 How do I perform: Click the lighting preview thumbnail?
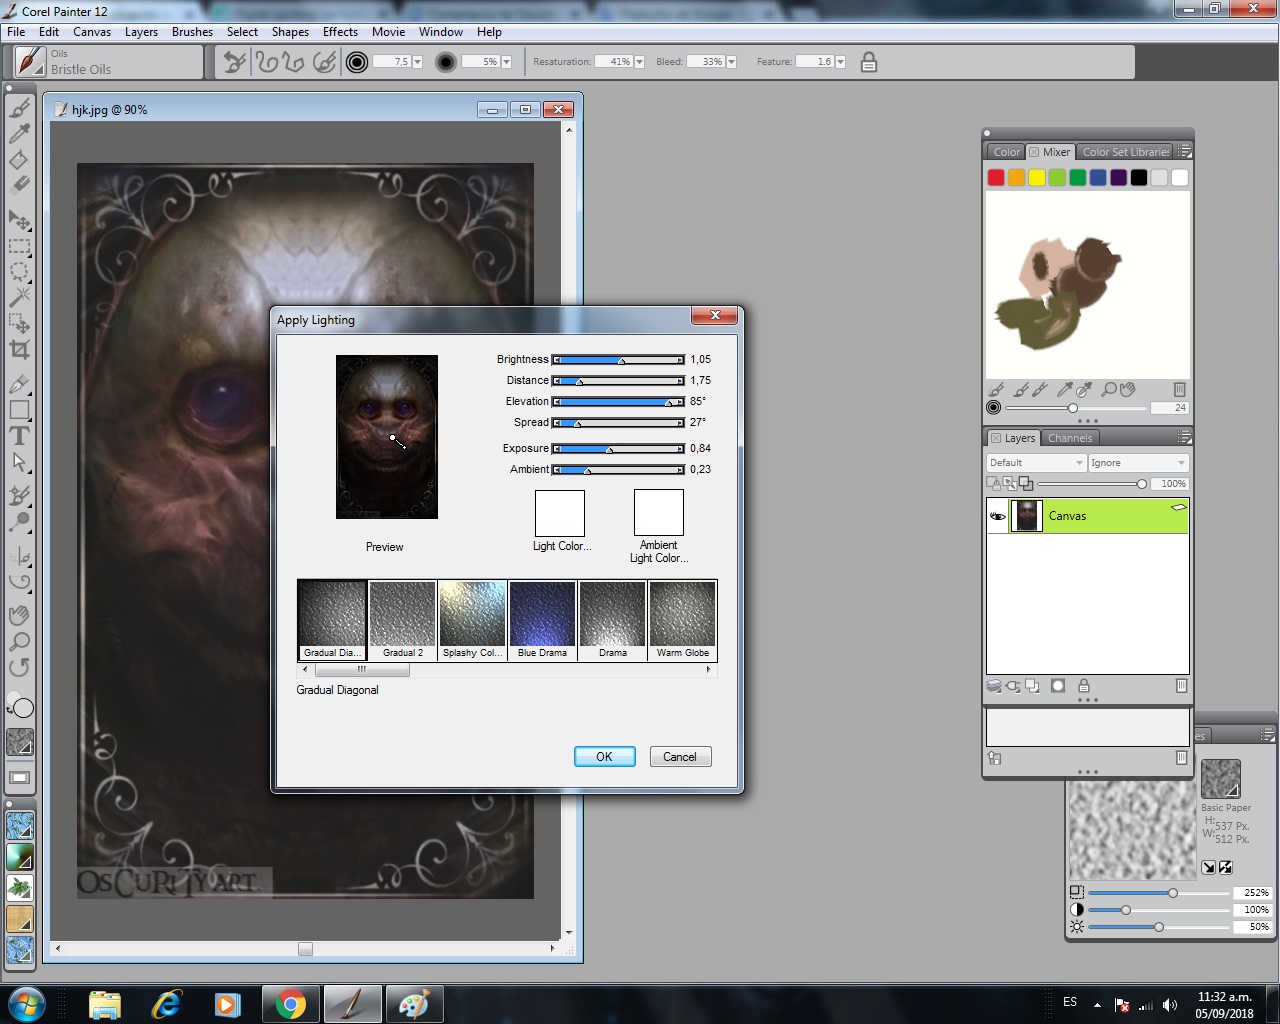coord(387,437)
